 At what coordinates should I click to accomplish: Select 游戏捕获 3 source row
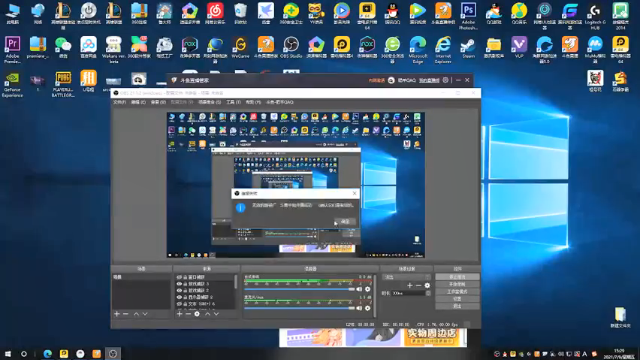click(205, 284)
